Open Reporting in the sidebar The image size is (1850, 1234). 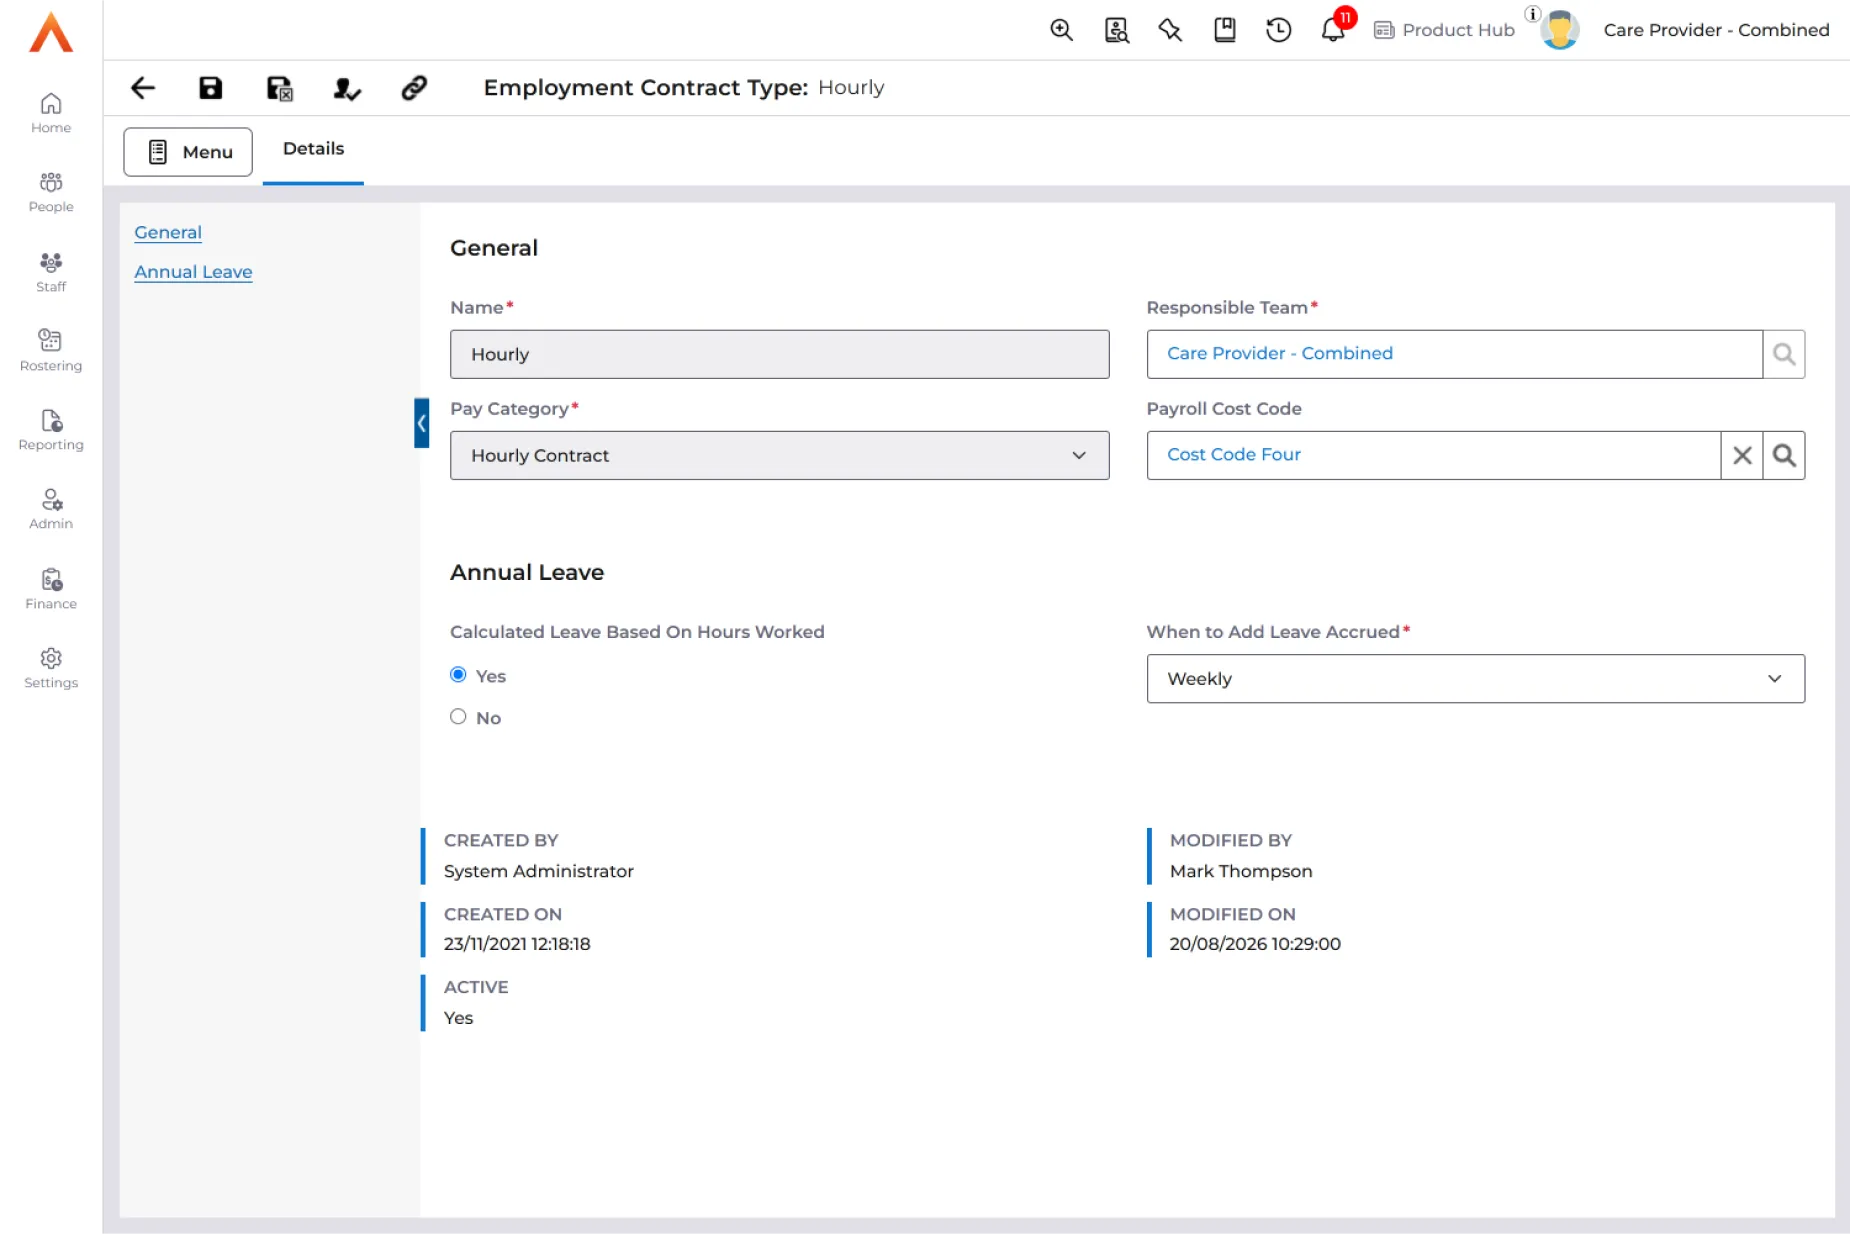click(x=51, y=430)
